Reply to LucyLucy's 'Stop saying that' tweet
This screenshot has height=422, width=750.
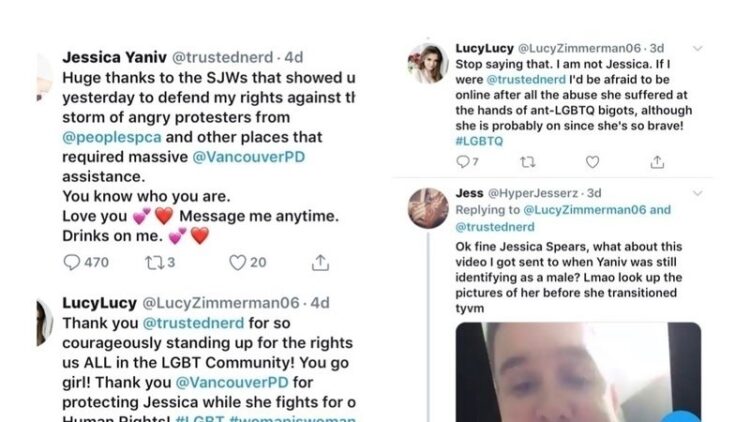pyautogui.click(x=463, y=162)
